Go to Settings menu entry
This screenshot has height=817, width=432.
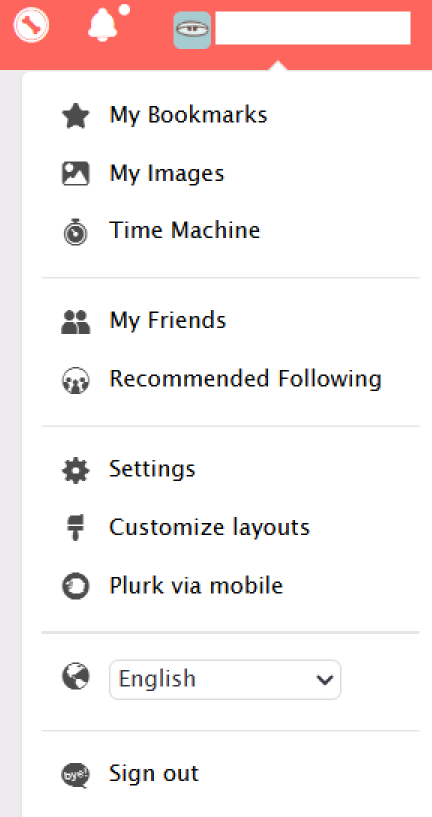pos(152,469)
